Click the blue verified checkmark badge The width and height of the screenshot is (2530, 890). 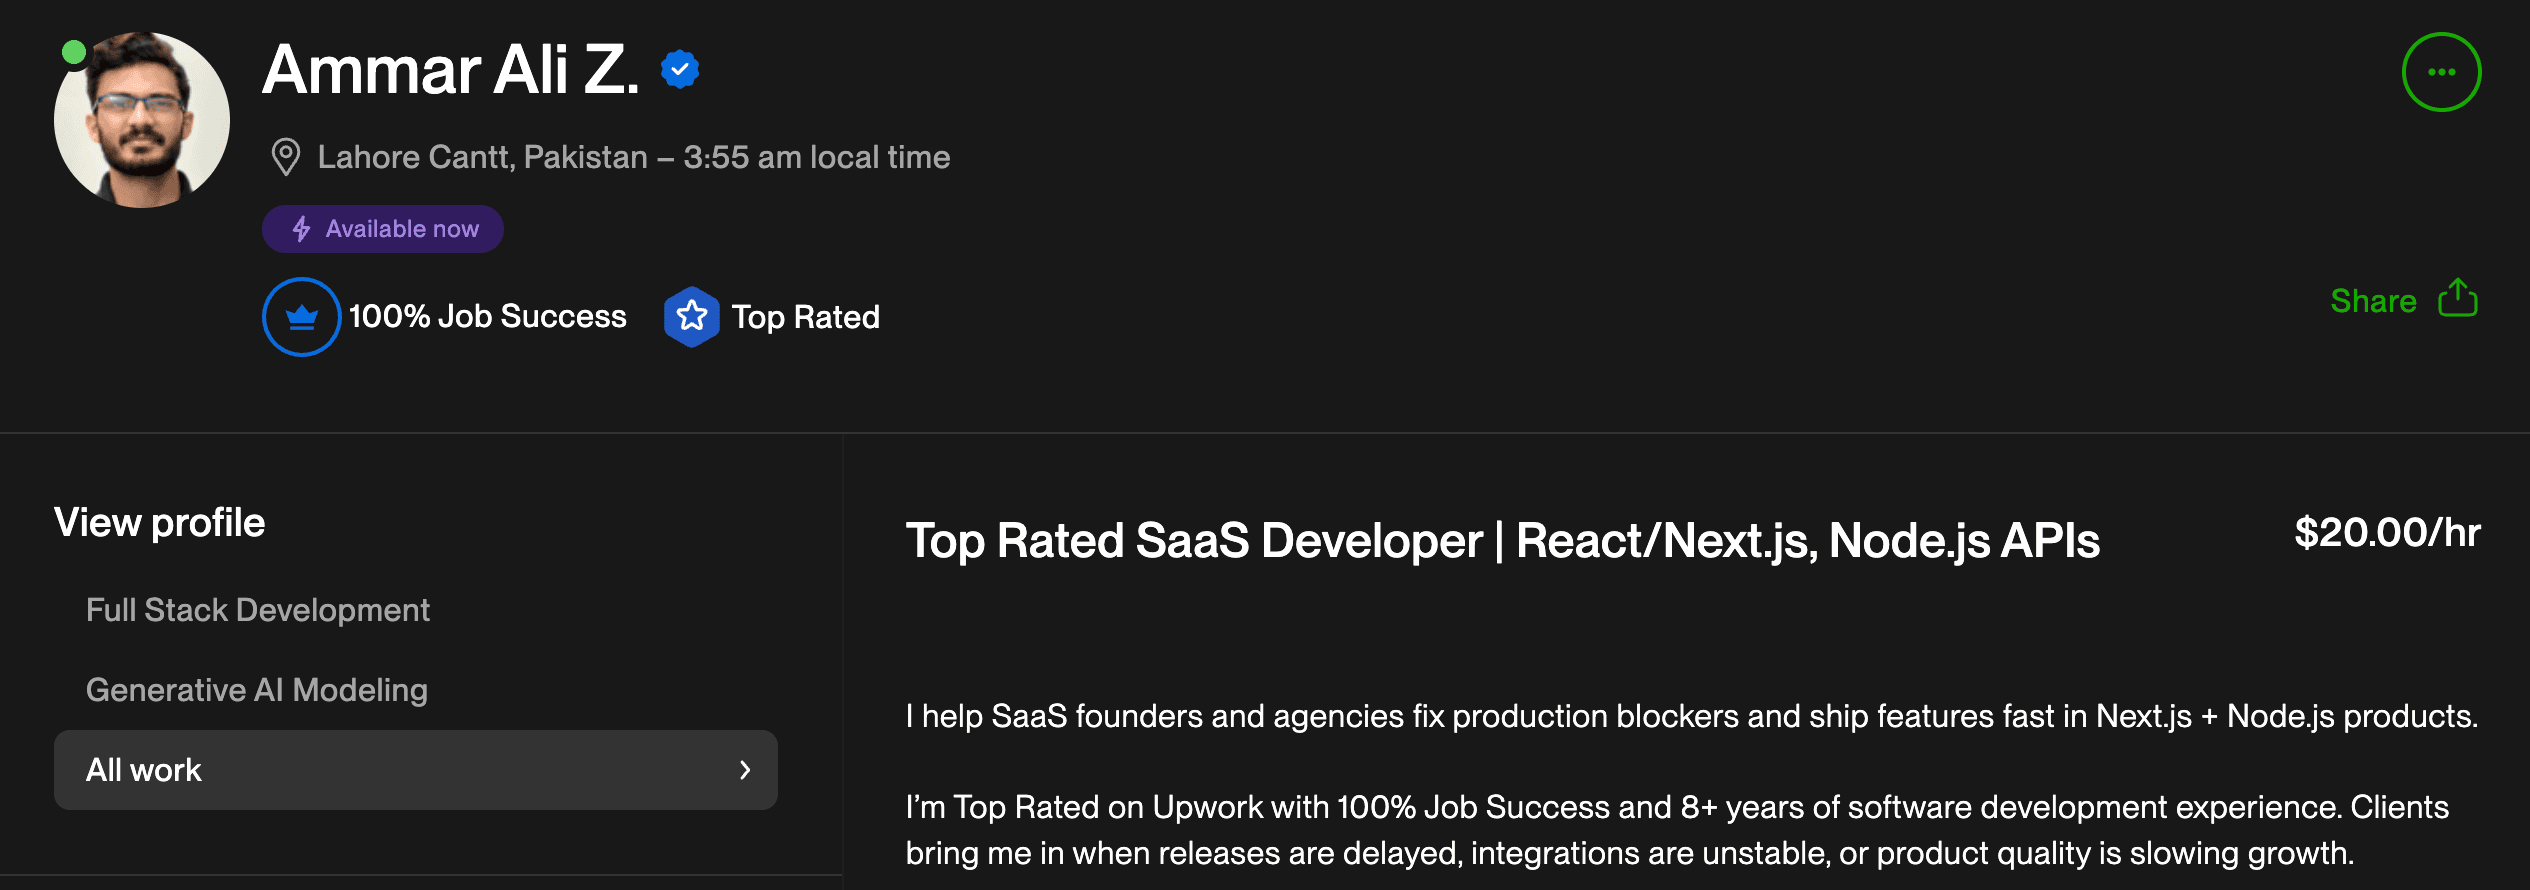point(680,69)
